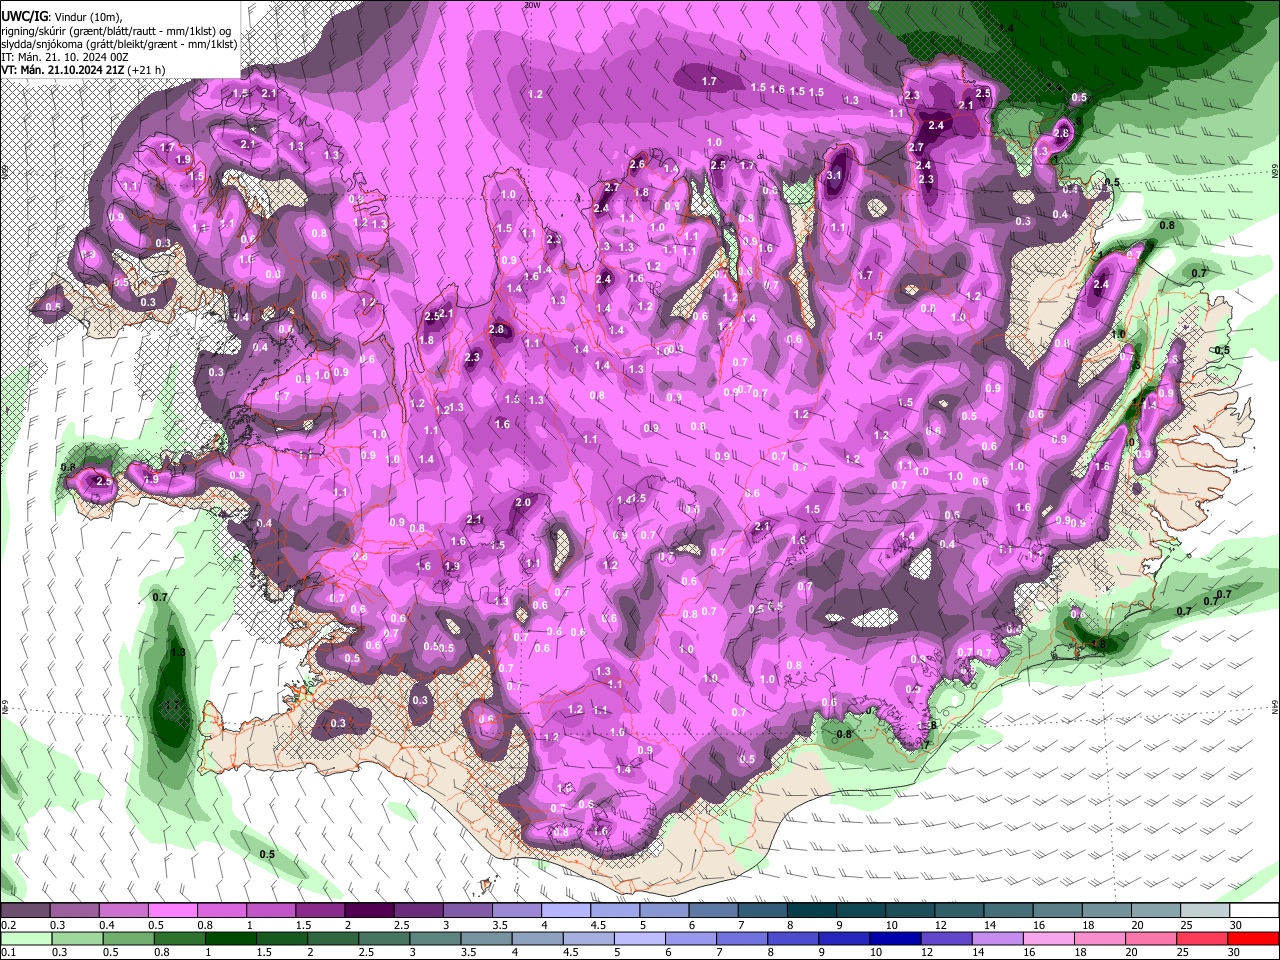Select the darkest navy 10 mm rain swatch
The height and width of the screenshot is (960, 1280).
894,939
